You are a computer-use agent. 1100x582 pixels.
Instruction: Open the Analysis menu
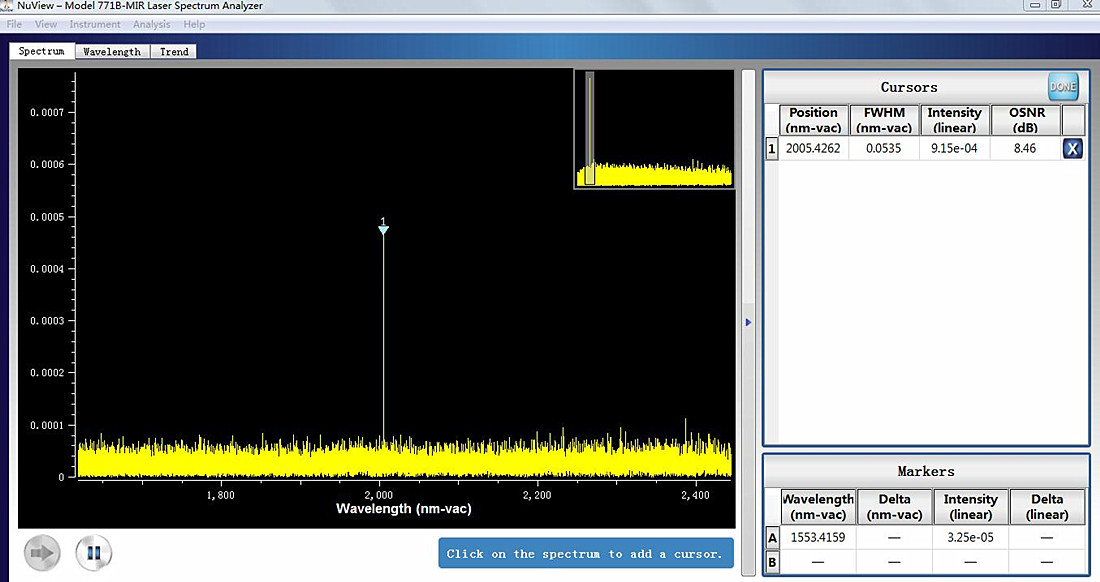152,24
